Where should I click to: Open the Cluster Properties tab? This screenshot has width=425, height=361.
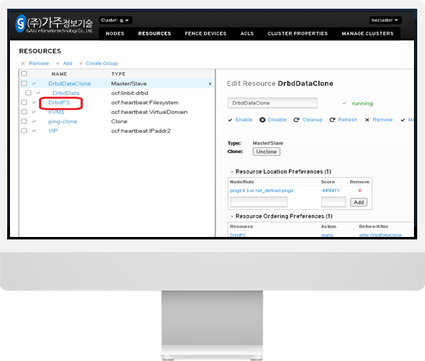(x=298, y=34)
